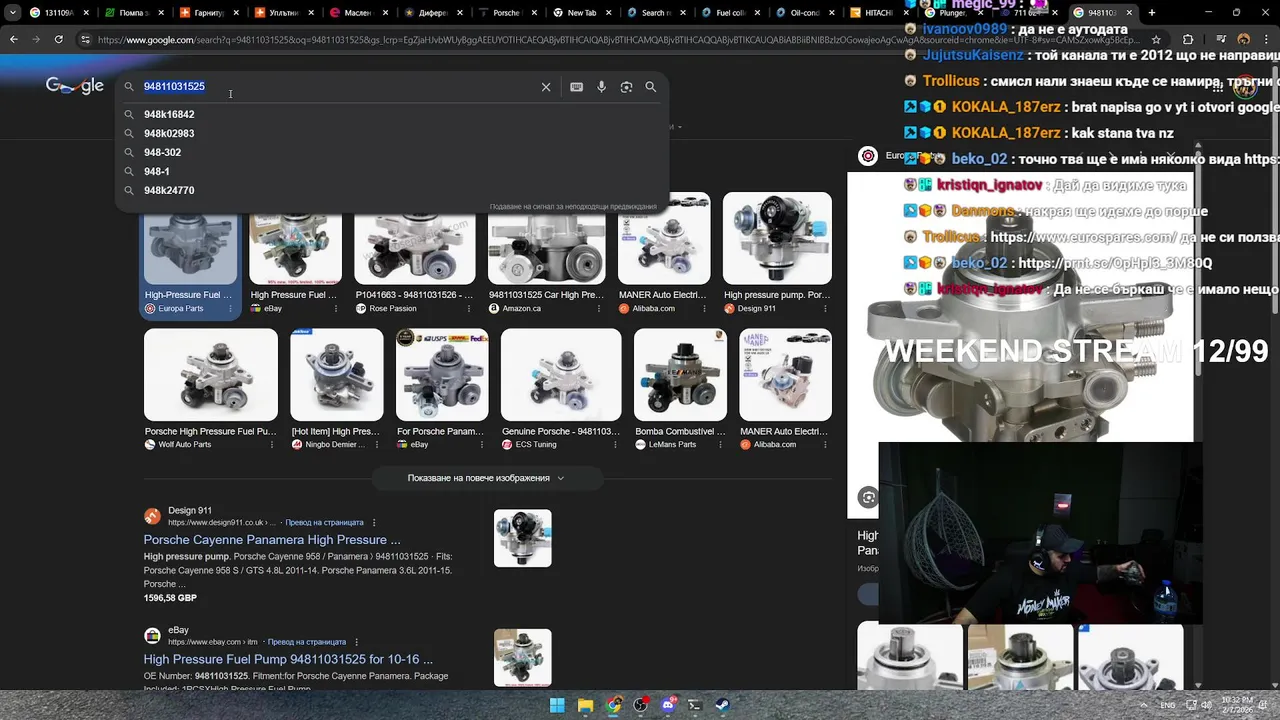Screen dimensions: 1280x720
Task: Open the Design 911 high pressure pump image
Action: 777,239
